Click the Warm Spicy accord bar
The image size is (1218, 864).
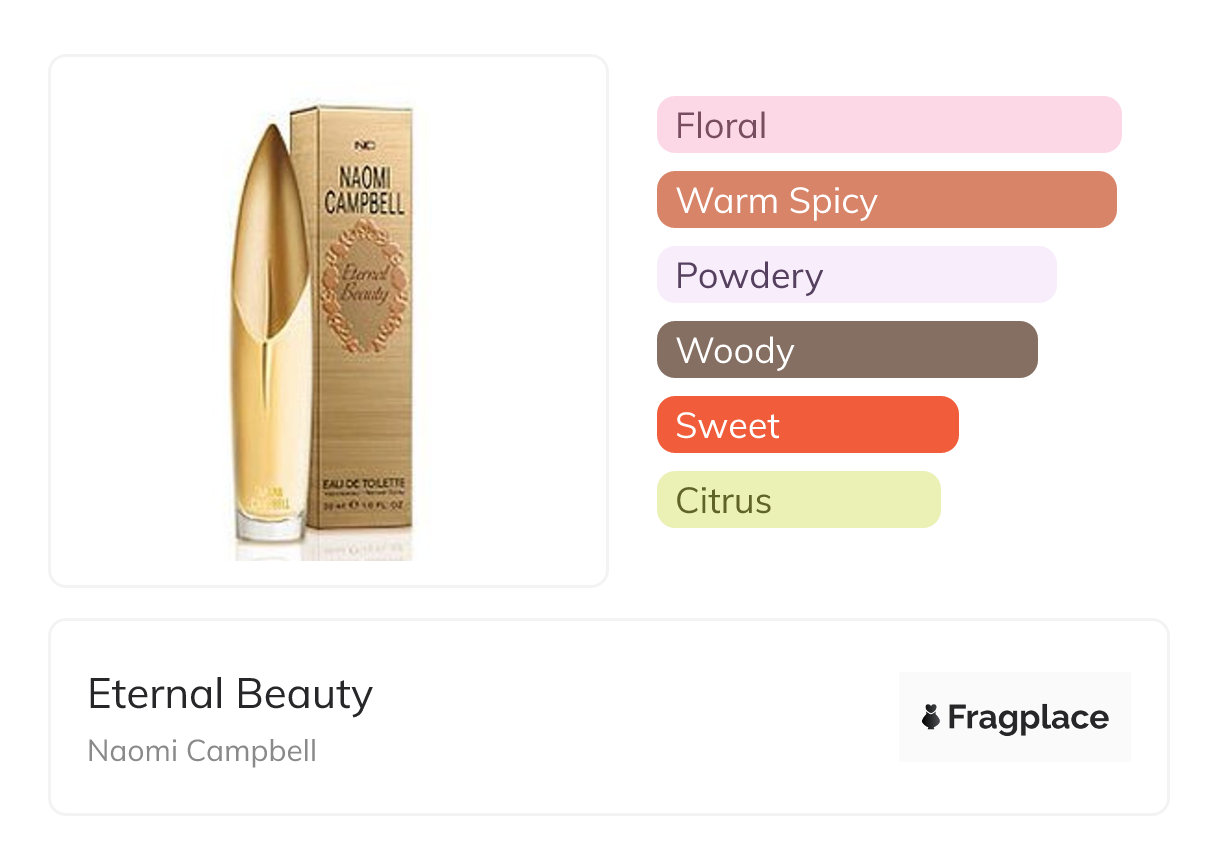[x=886, y=200]
